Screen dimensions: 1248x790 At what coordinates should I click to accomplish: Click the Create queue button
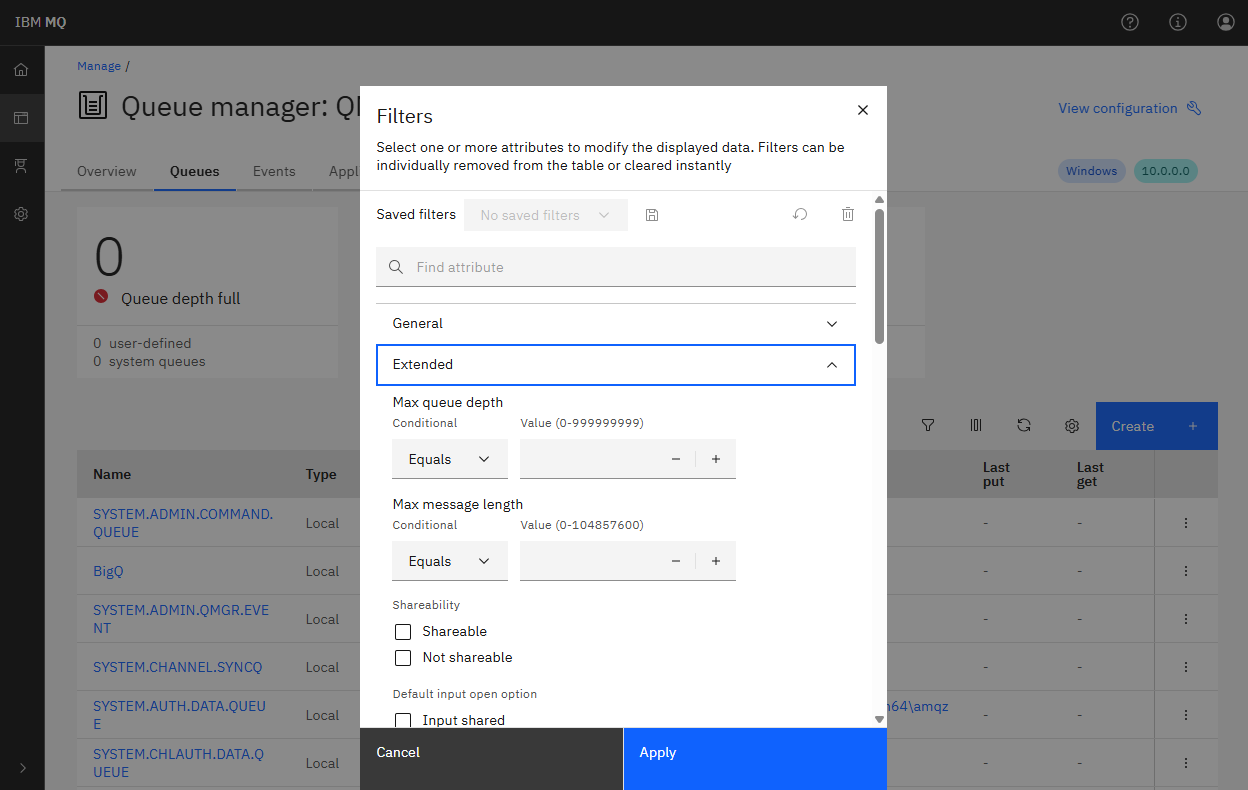click(1157, 426)
